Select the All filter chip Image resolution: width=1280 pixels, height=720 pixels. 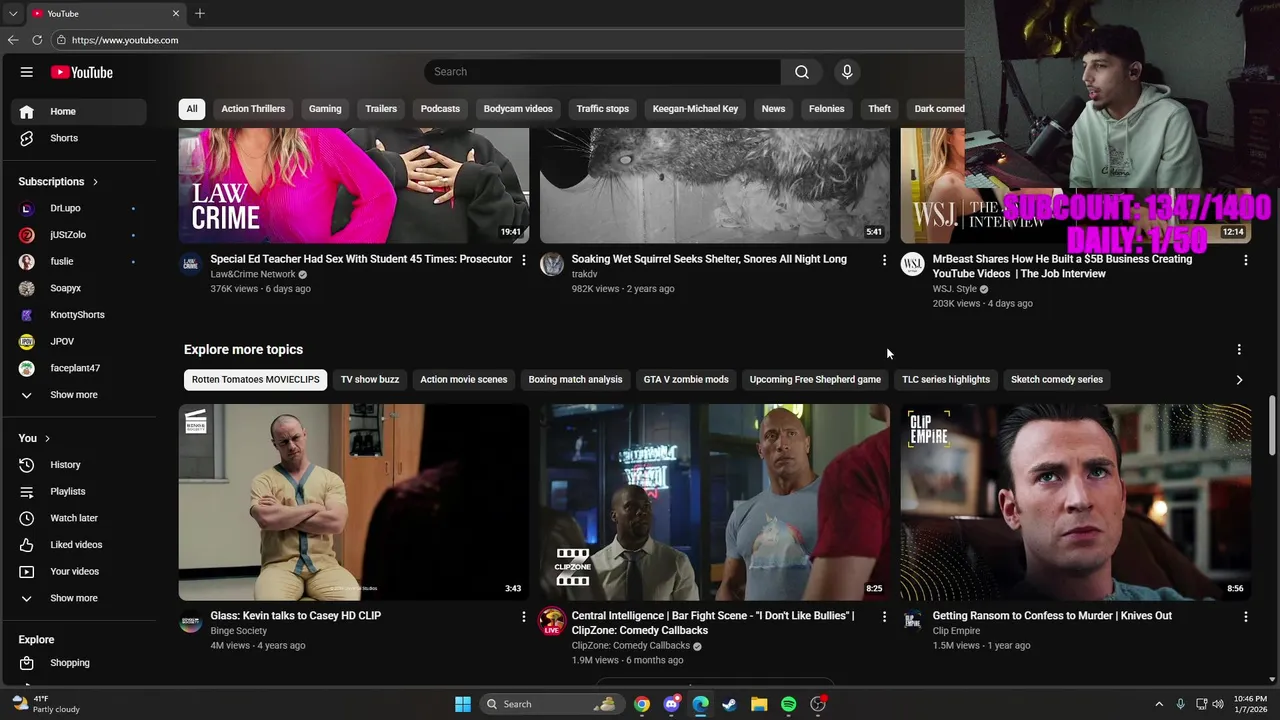[x=192, y=109]
